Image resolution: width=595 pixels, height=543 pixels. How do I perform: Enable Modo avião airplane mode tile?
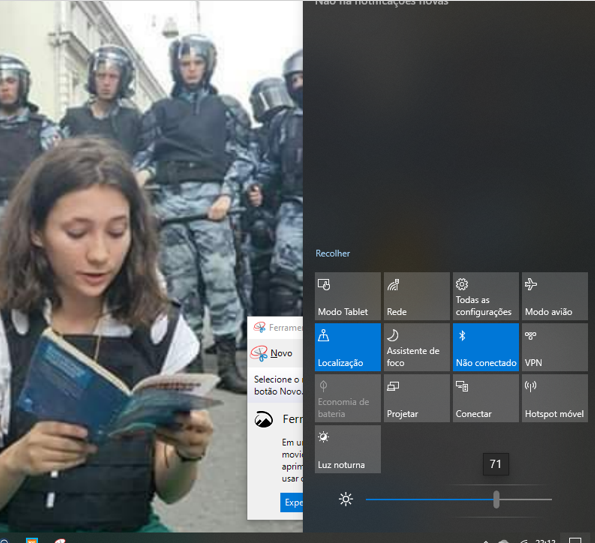point(555,296)
